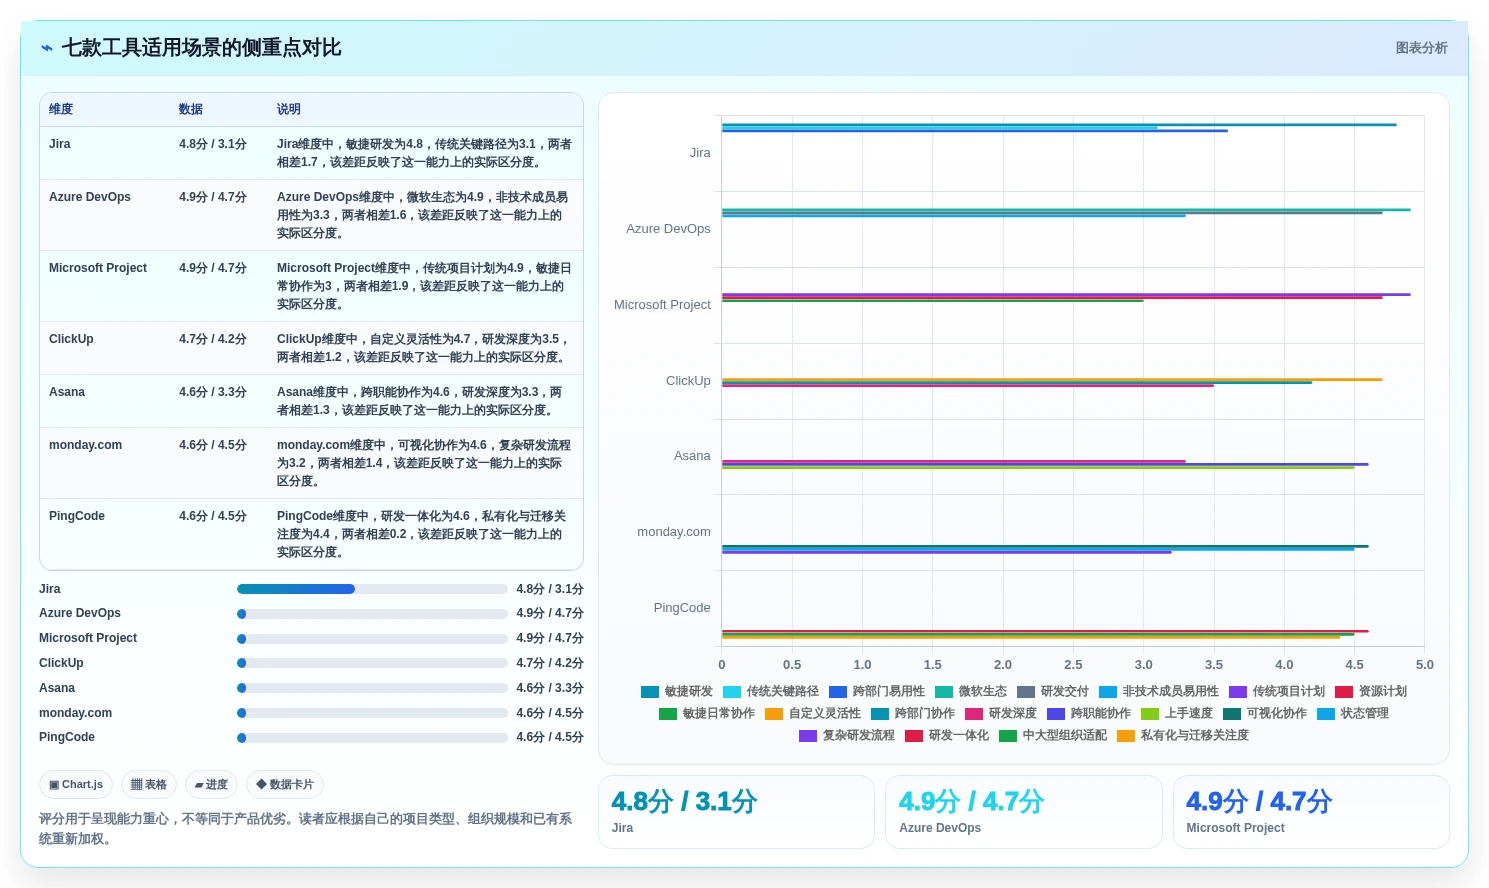Viewport: 1489px width, 888px height.
Task: Click the monday.com label on the chart axis
Action: pos(674,532)
